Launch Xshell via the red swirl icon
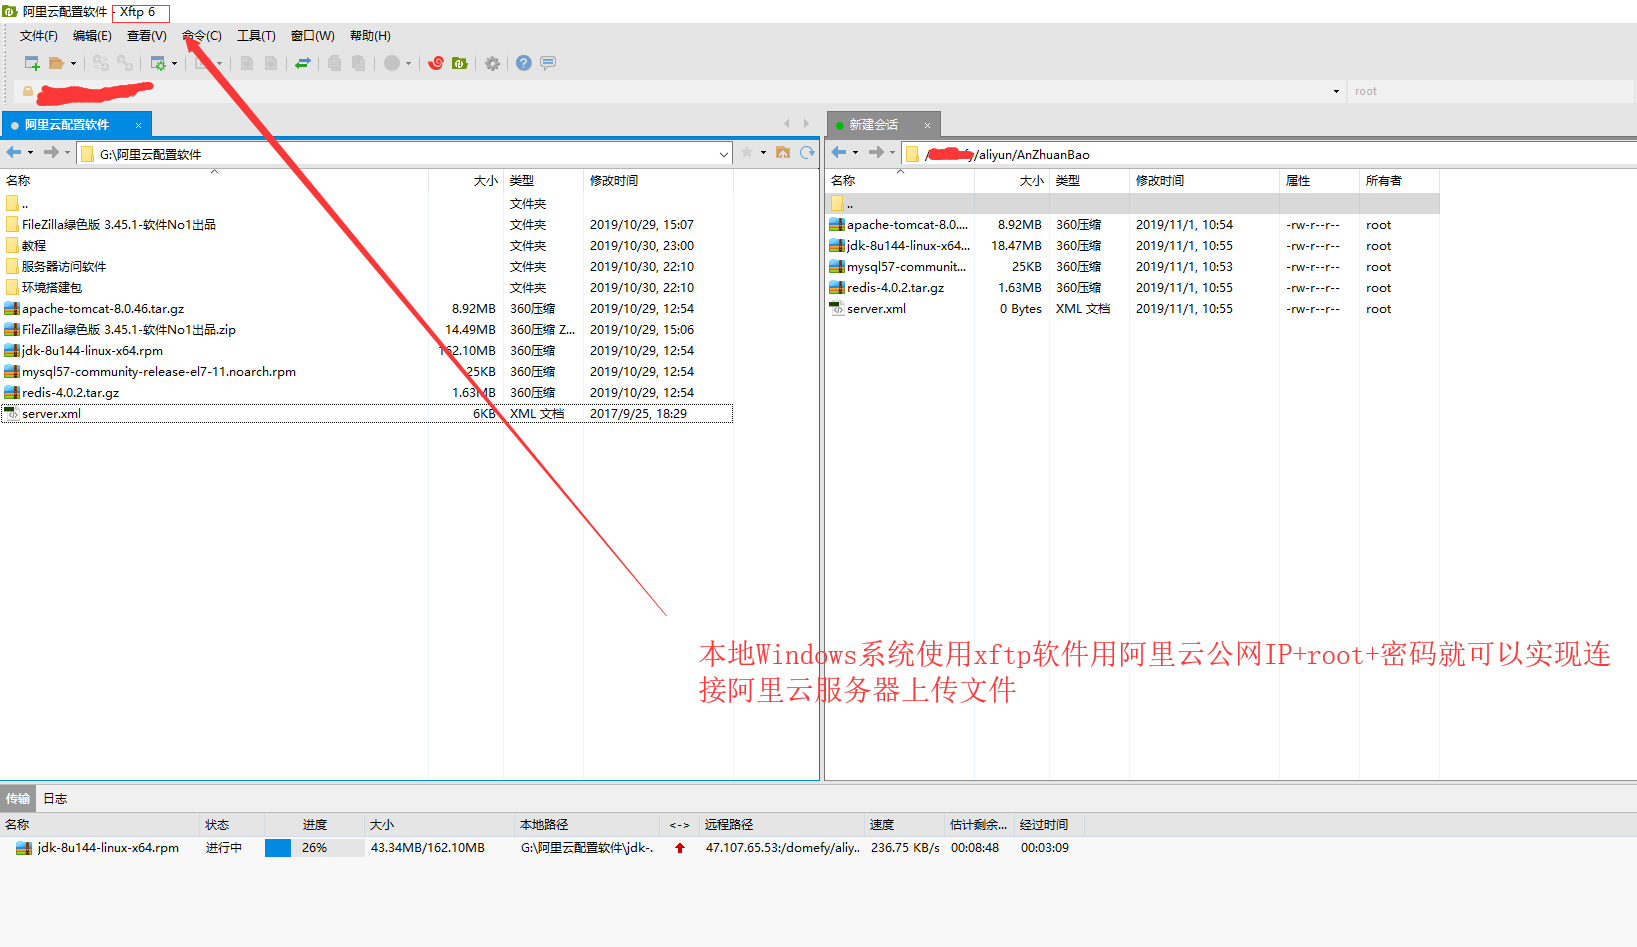Screen dimensions: 1637x947 click(x=436, y=63)
